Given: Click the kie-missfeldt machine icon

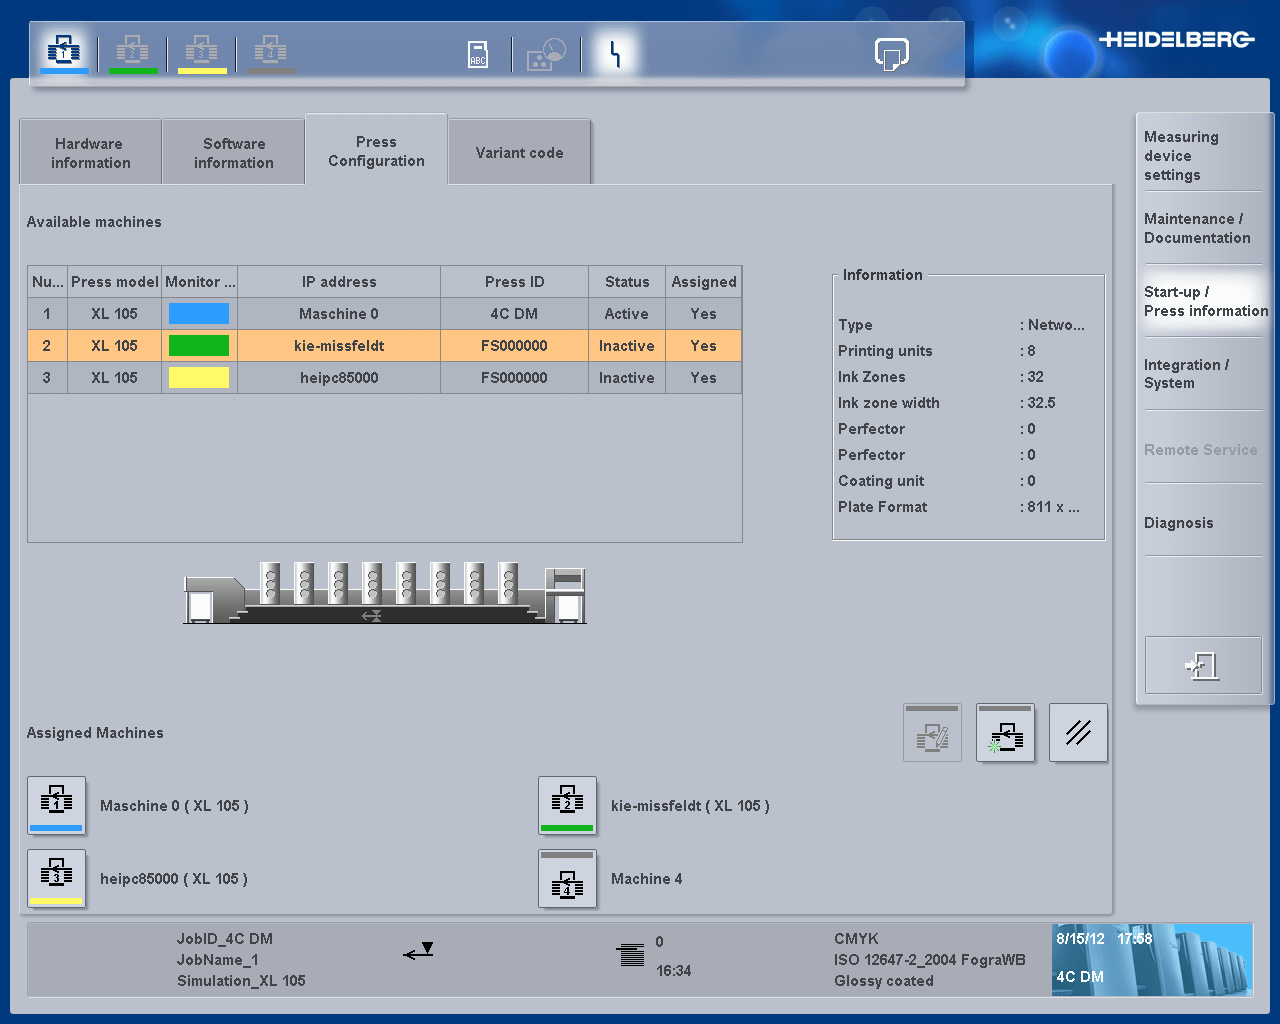Looking at the screenshot, I should point(567,806).
